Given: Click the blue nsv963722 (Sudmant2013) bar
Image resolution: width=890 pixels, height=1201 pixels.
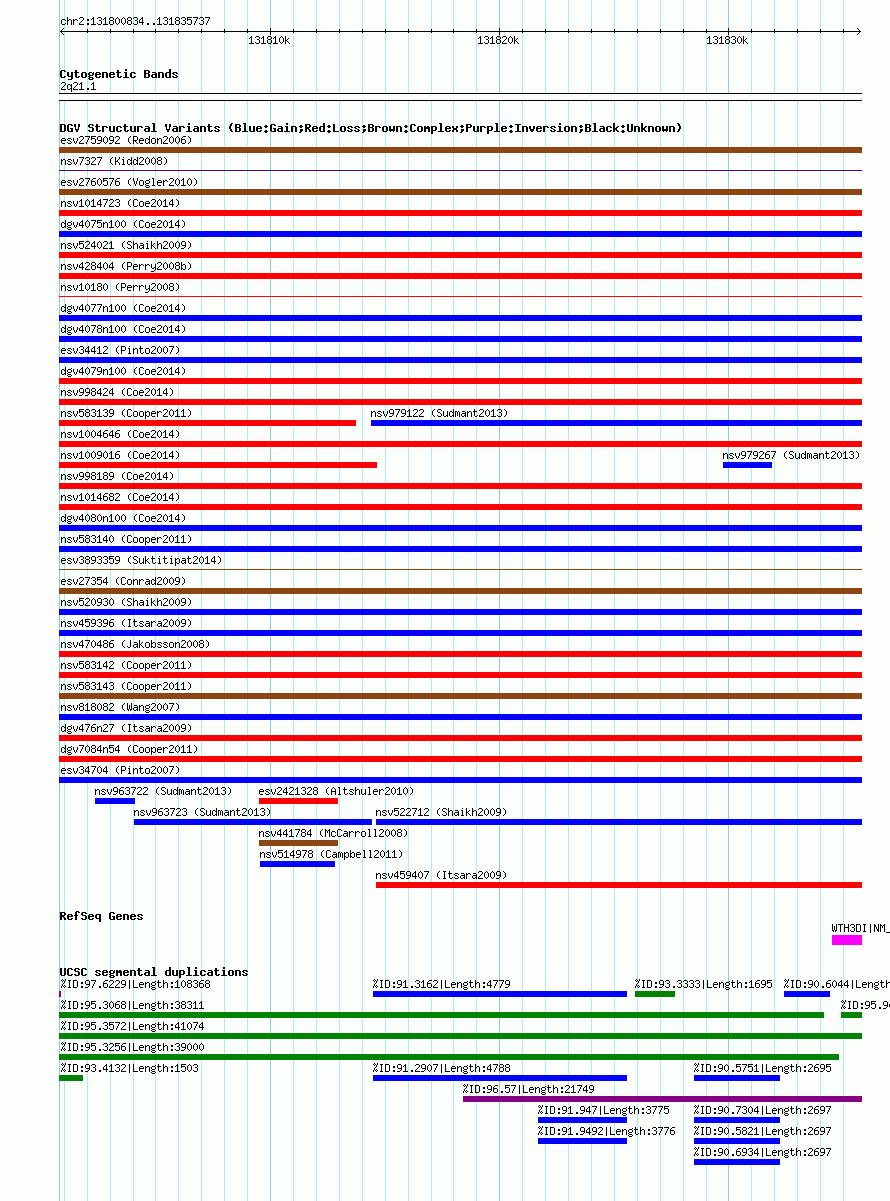Looking at the screenshot, I should click(114, 801).
